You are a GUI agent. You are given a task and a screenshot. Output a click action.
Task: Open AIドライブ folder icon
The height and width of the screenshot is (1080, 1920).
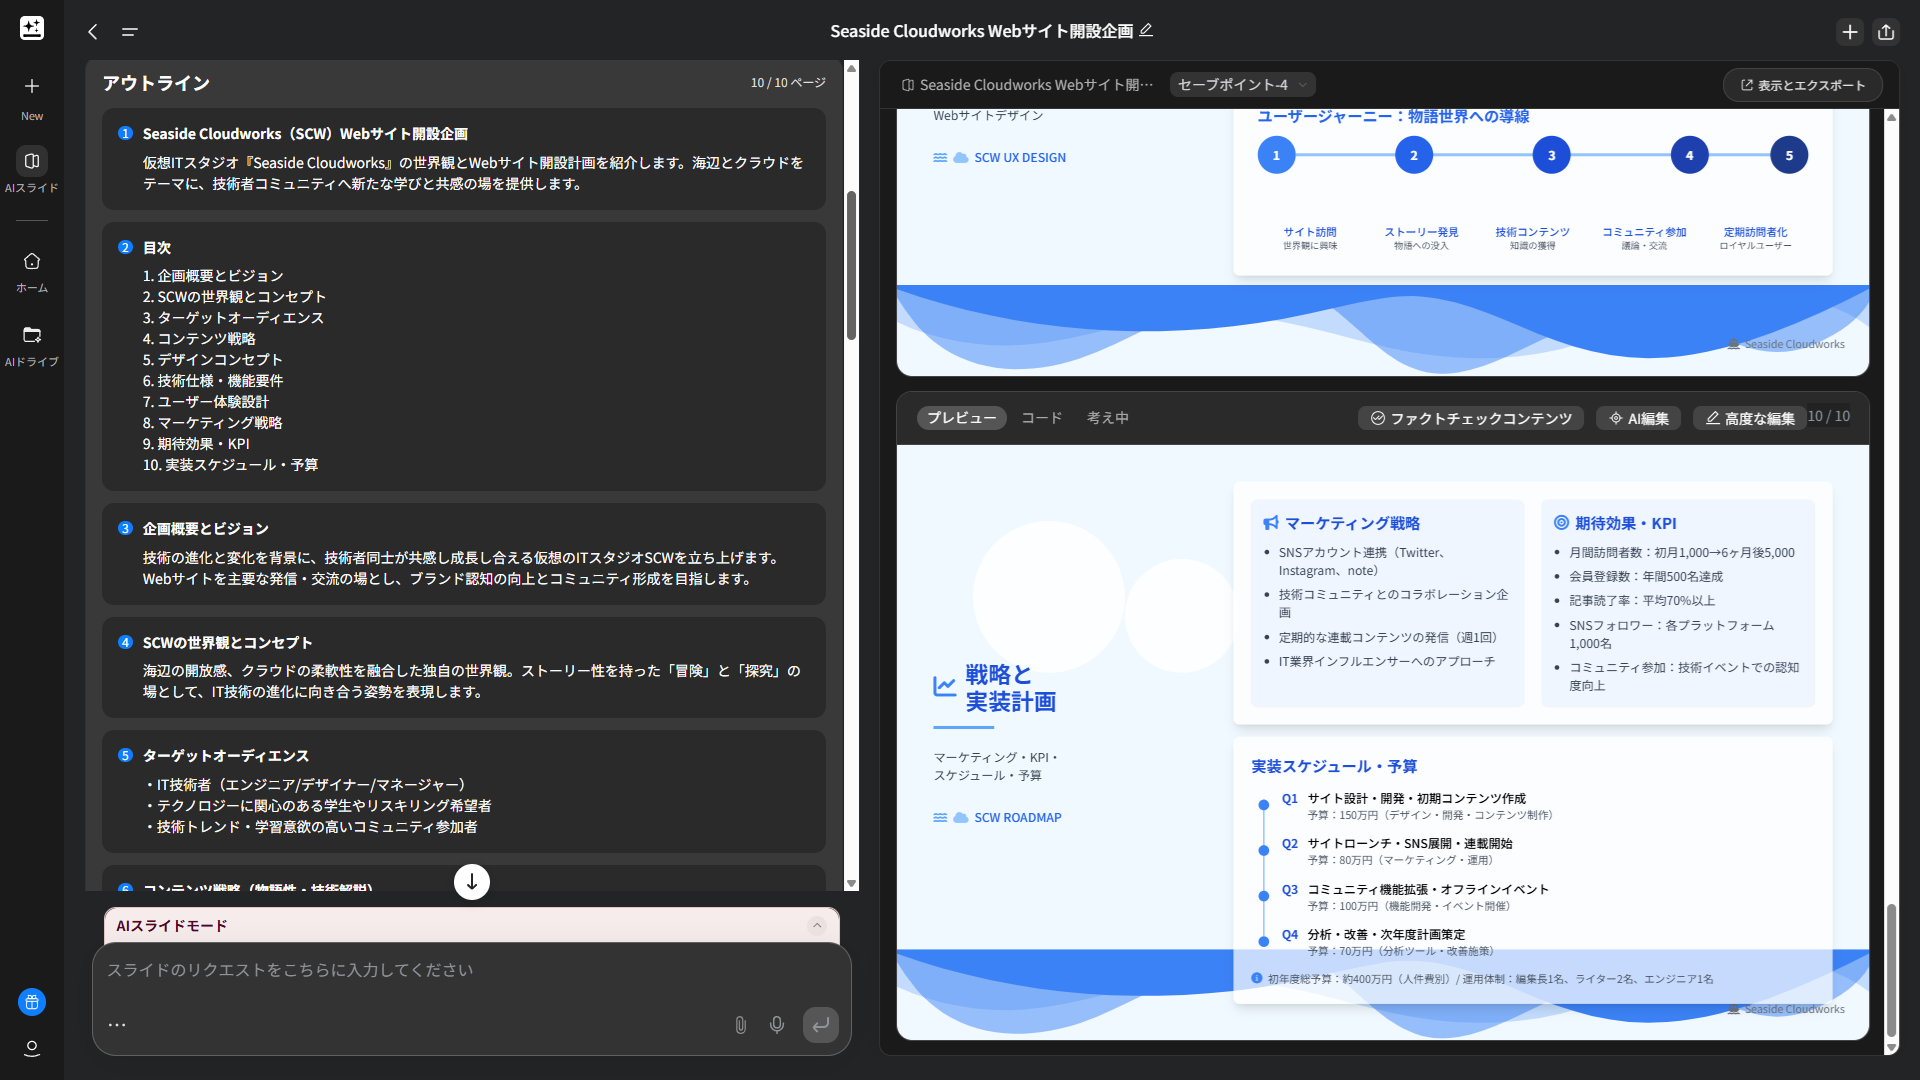[x=32, y=335]
